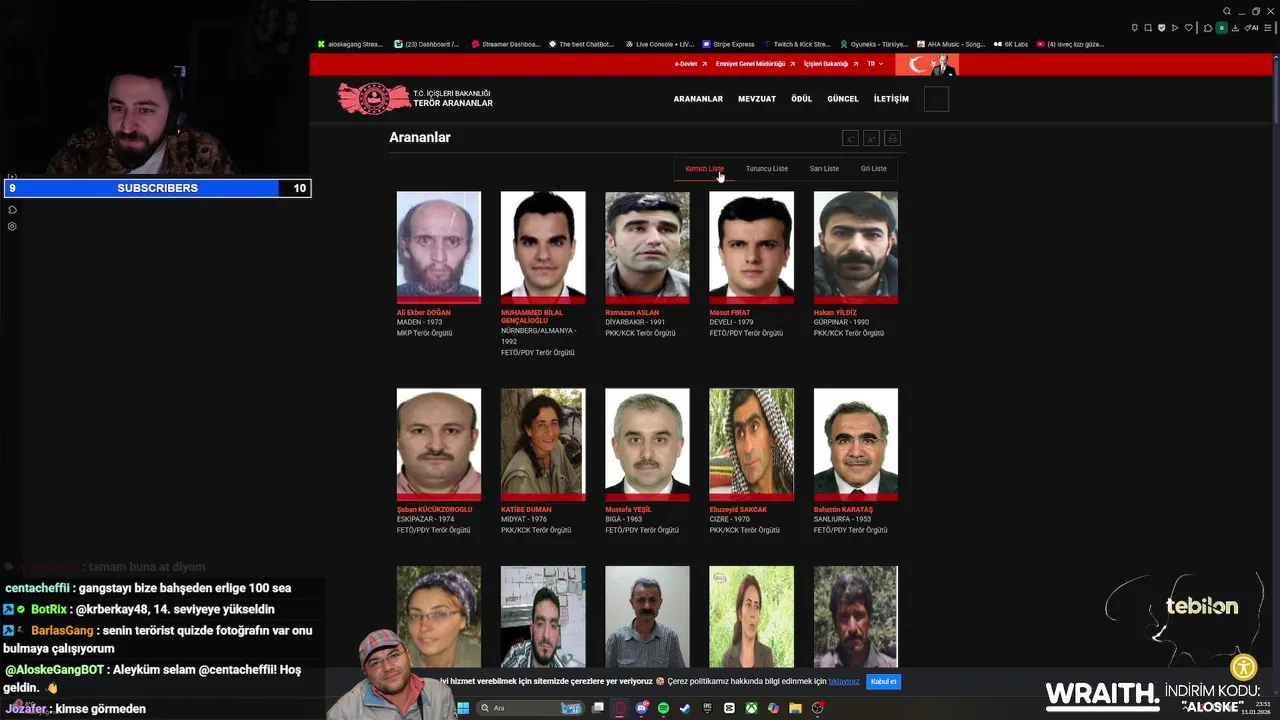The width and height of the screenshot is (1280, 720).
Task: Follow the İçişleri Bakanlığı link
Action: pyautogui.click(x=830, y=64)
